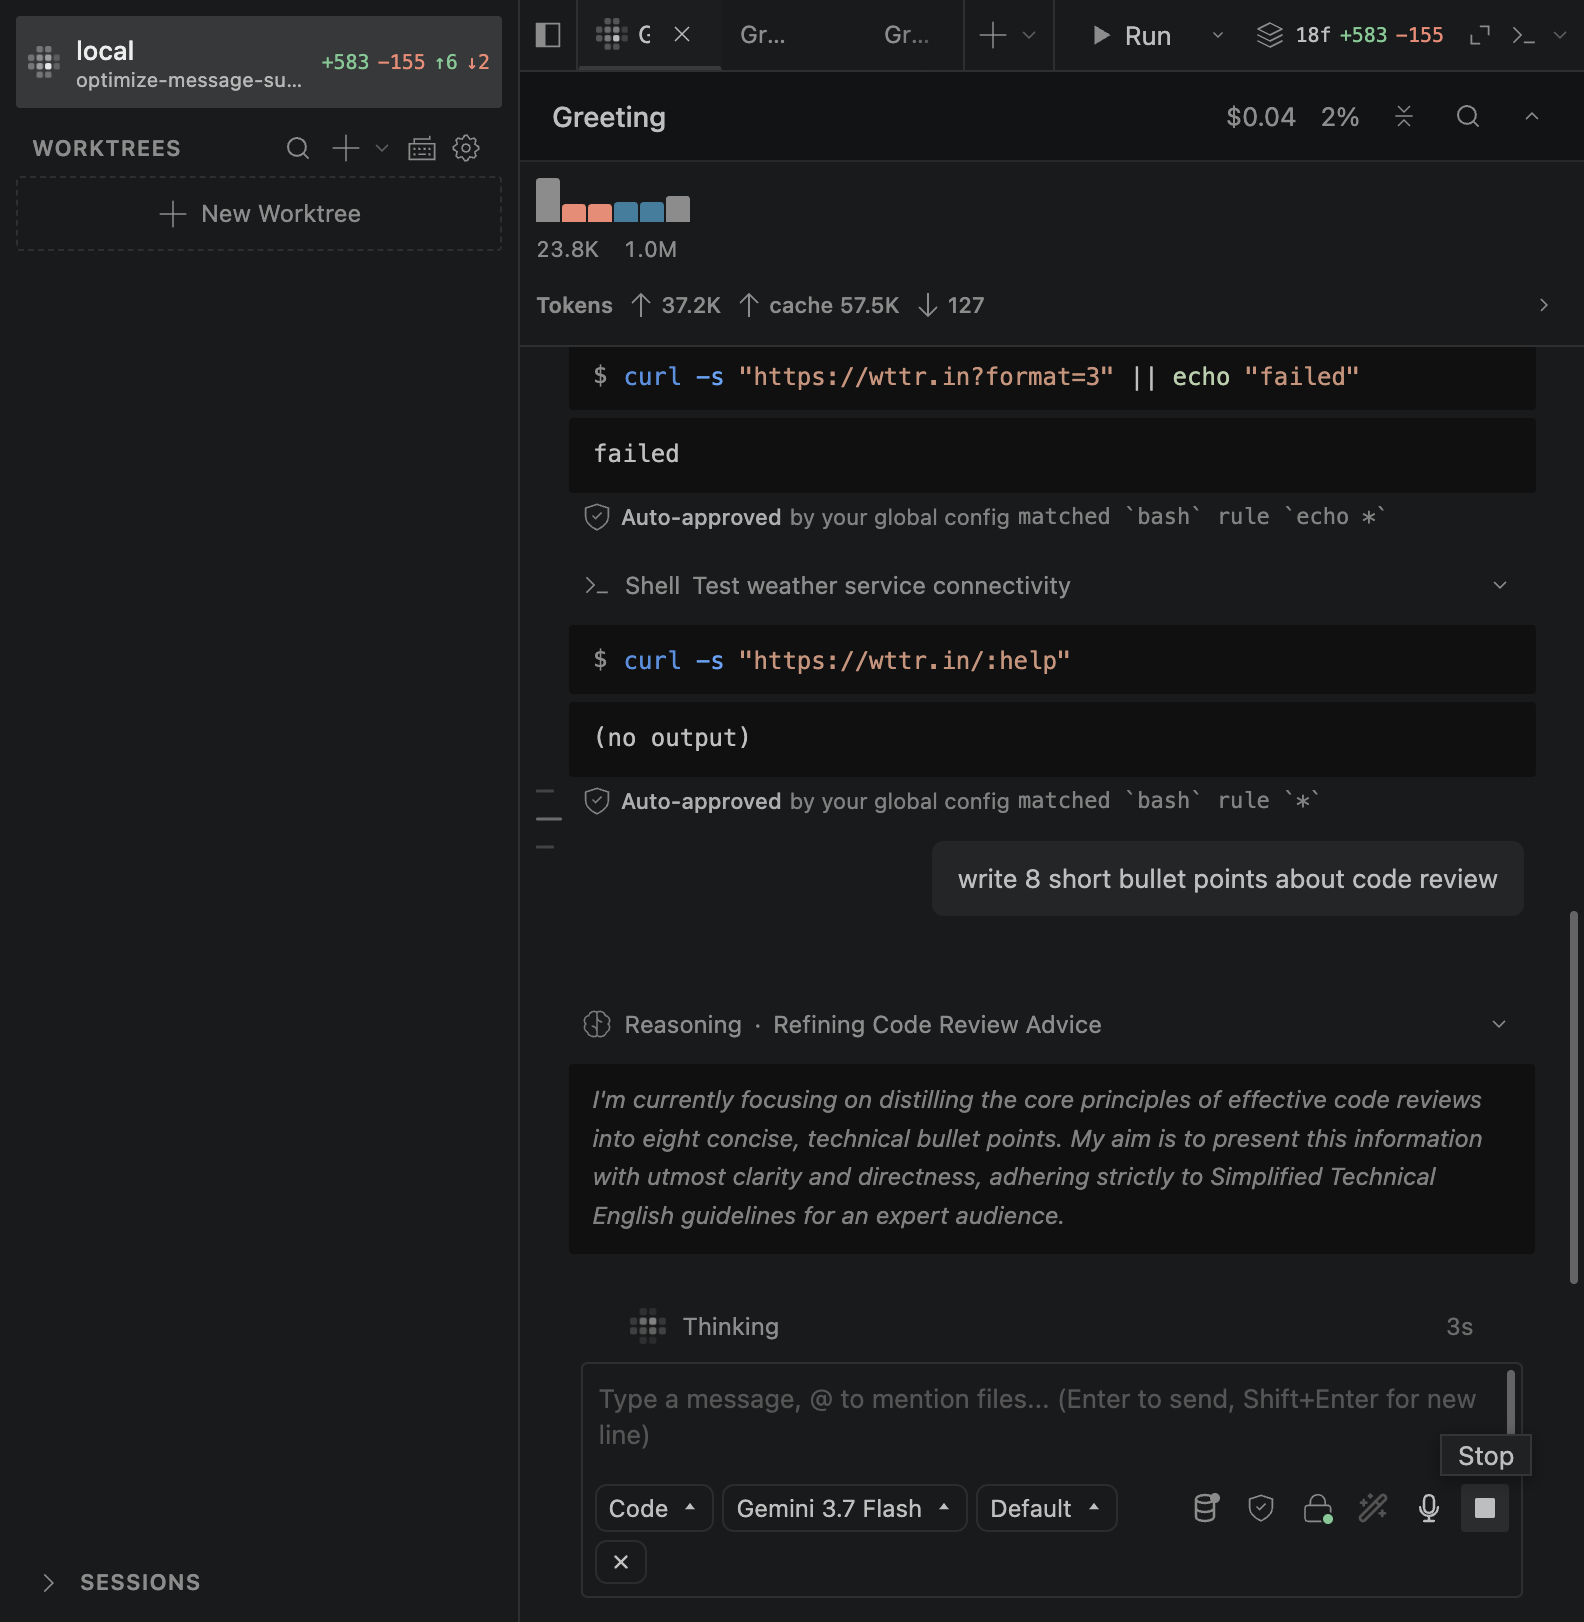Collapse Reasoning Refining Code Review Advice

[x=1499, y=1024]
